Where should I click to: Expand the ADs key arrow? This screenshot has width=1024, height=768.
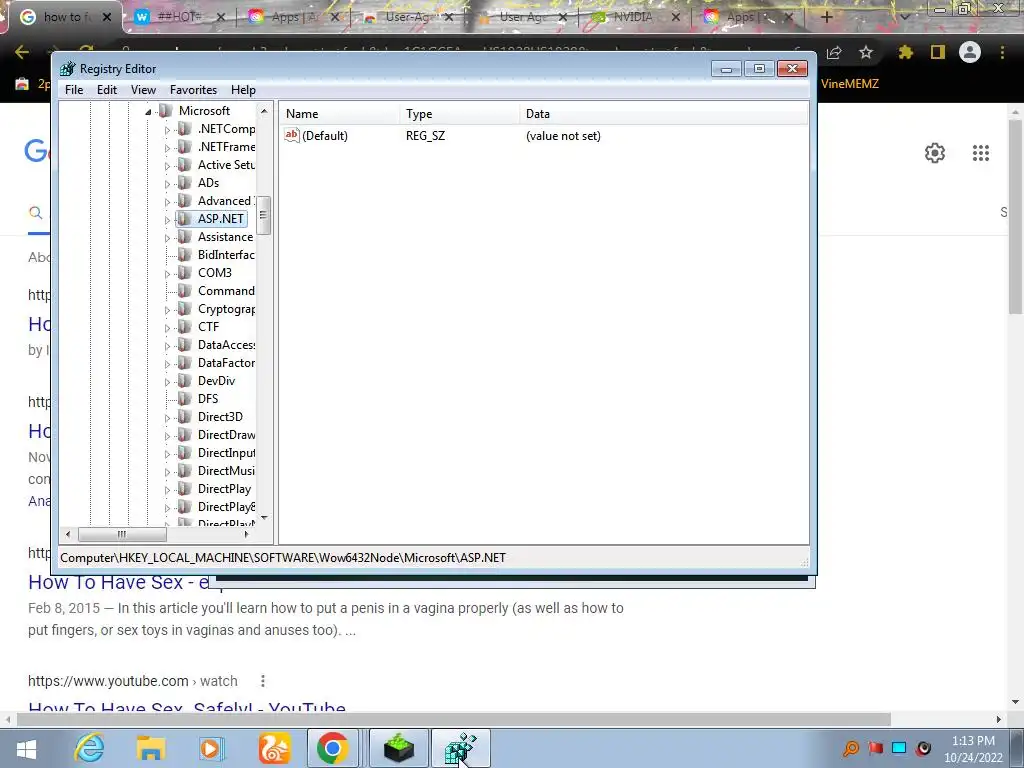pyautogui.click(x=167, y=184)
